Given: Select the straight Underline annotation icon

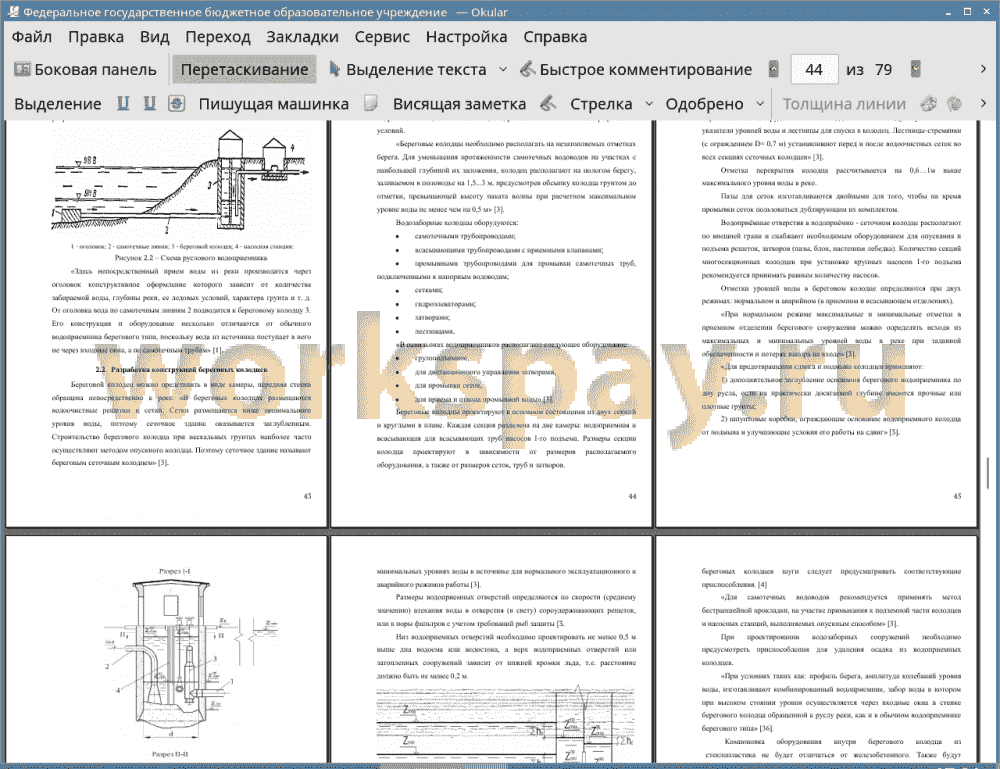Looking at the screenshot, I should (x=123, y=103).
